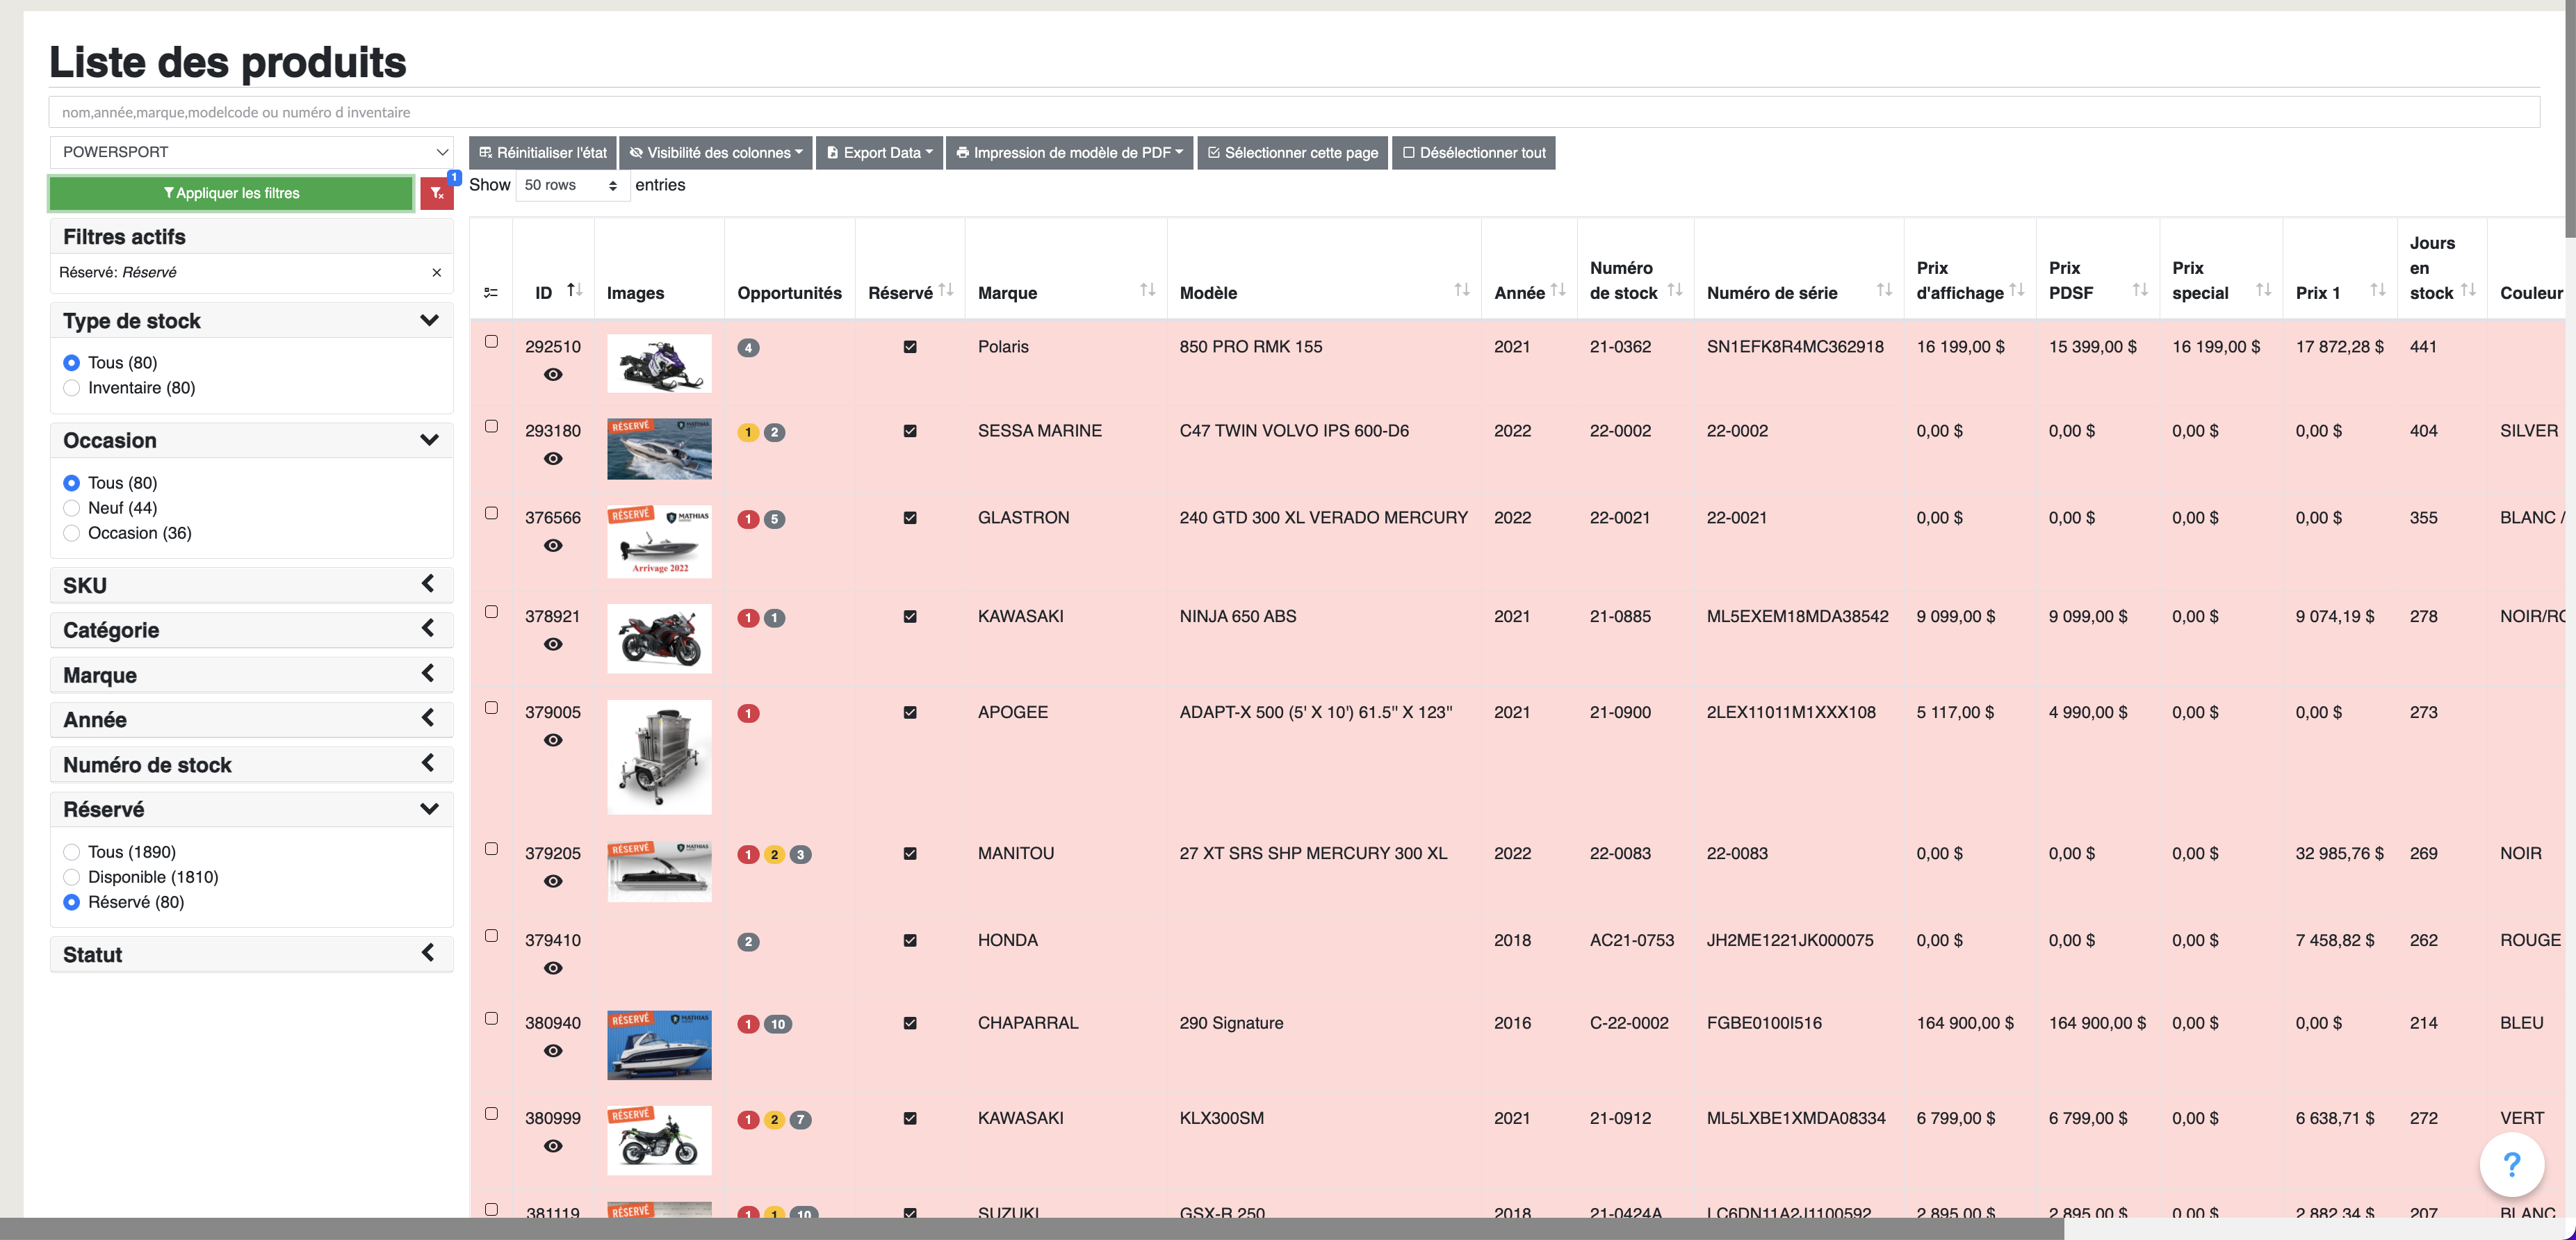
Task: Choose Neuf (44) radio option
Action: pyautogui.click(x=71, y=508)
